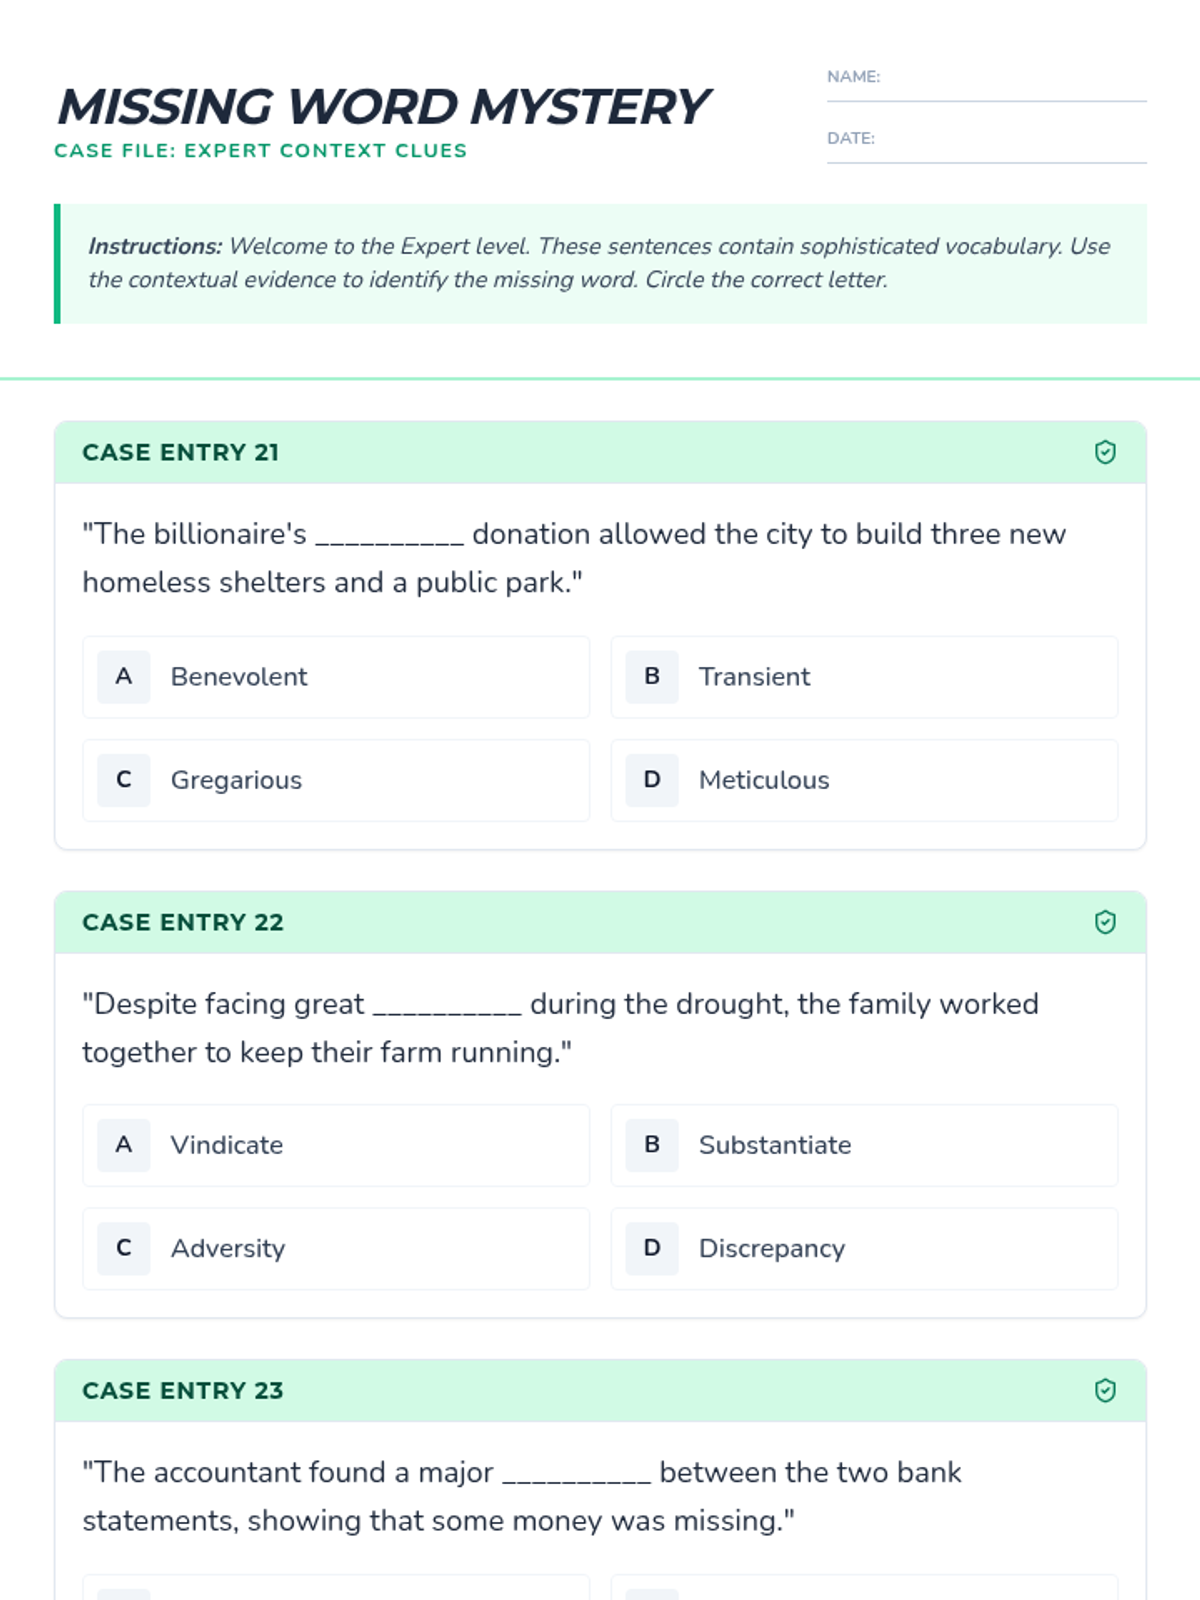Select letter C badge for Gregarious
Viewport: 1200px width, 1600px height.
[x=124, y=780]
